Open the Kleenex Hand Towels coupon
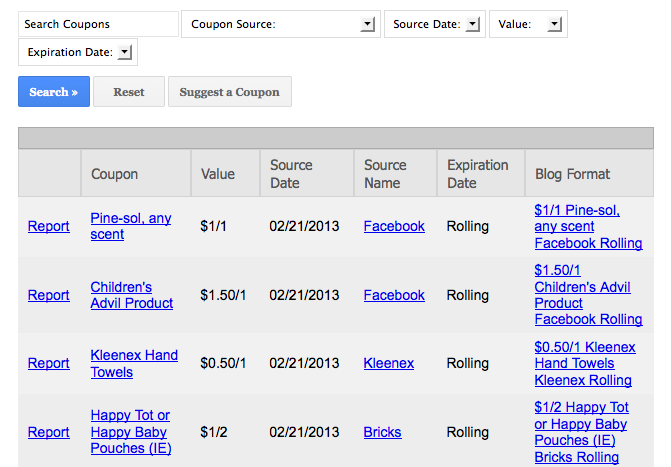The height and width of the screenshot is (467, 671). [134, 363]
